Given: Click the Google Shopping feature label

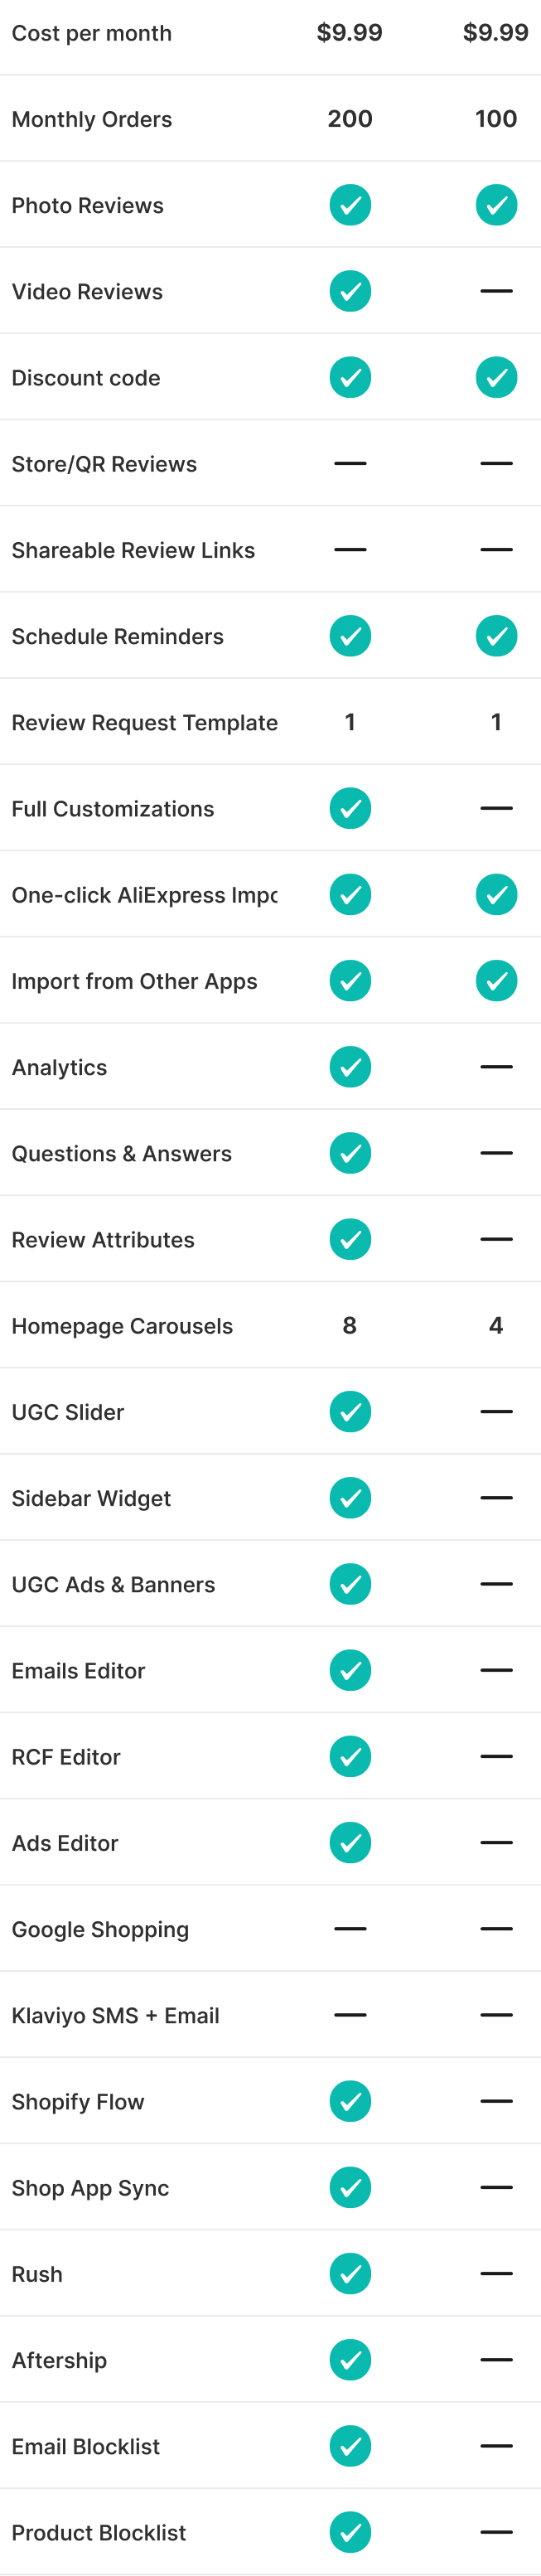Looking at the screenshot, I should (x=100, y=1929).
